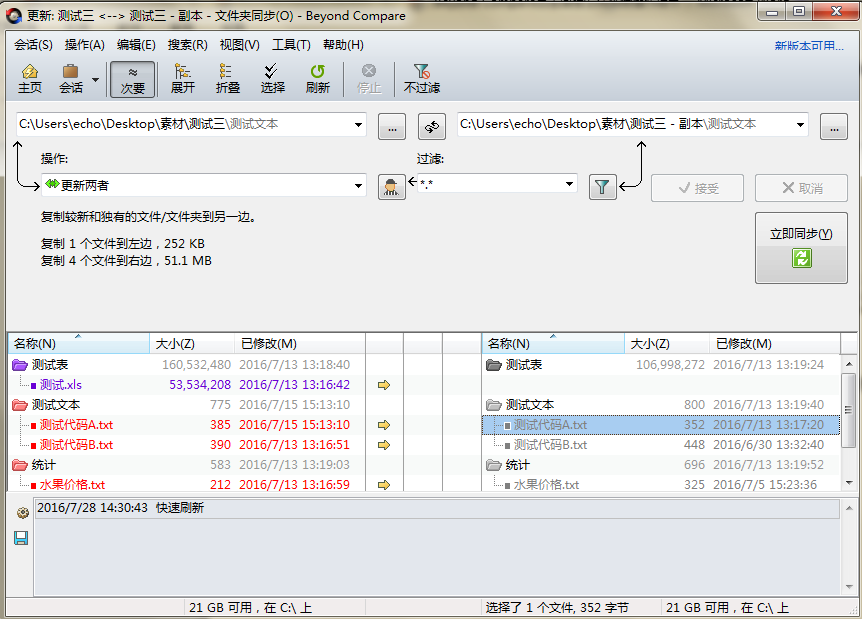
Task: Refresh the comparison with the 刷新 icon
Action: (318, 78)
